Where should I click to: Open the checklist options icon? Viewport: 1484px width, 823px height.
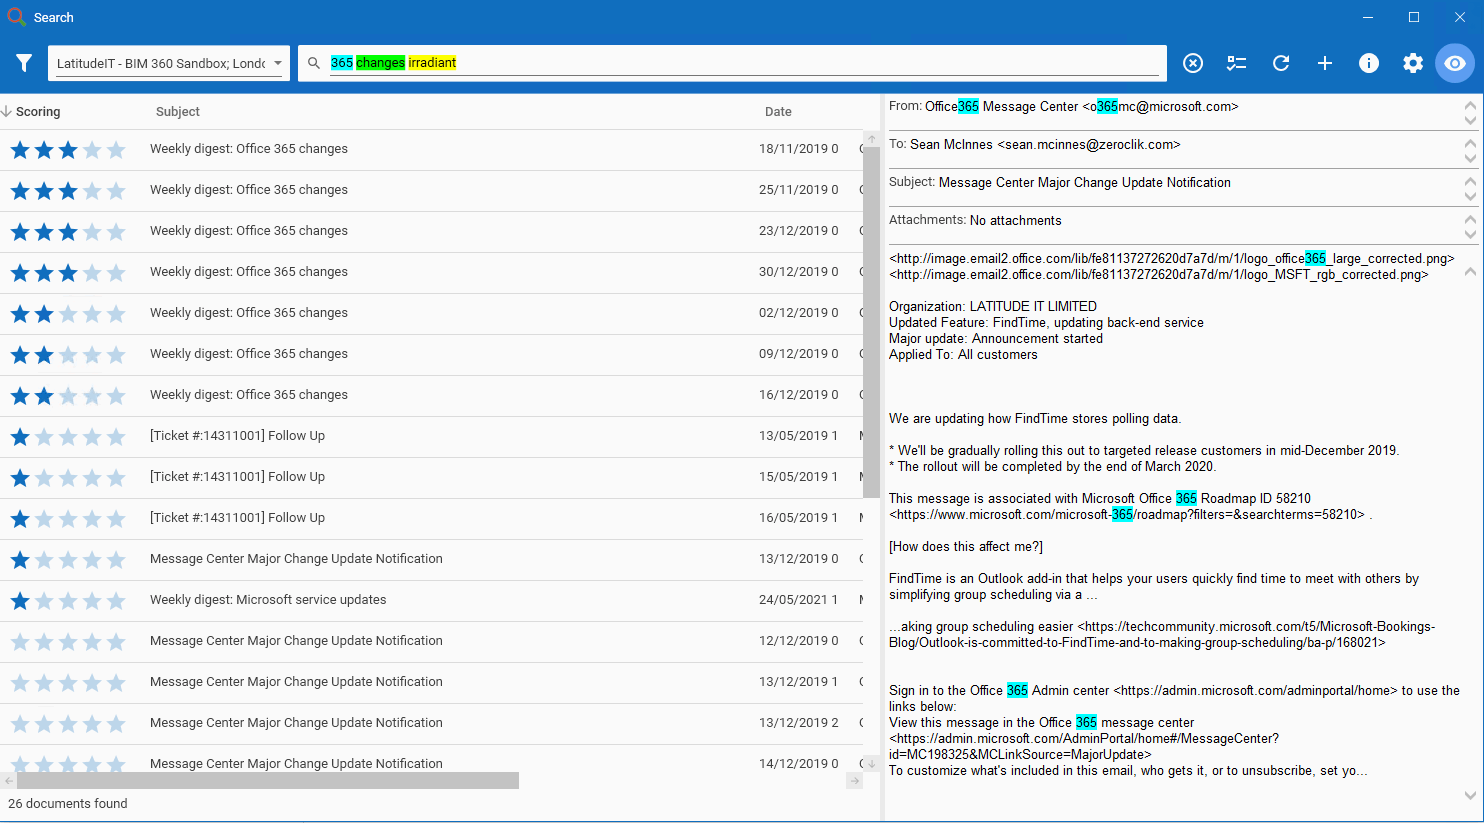point(1237,63)
